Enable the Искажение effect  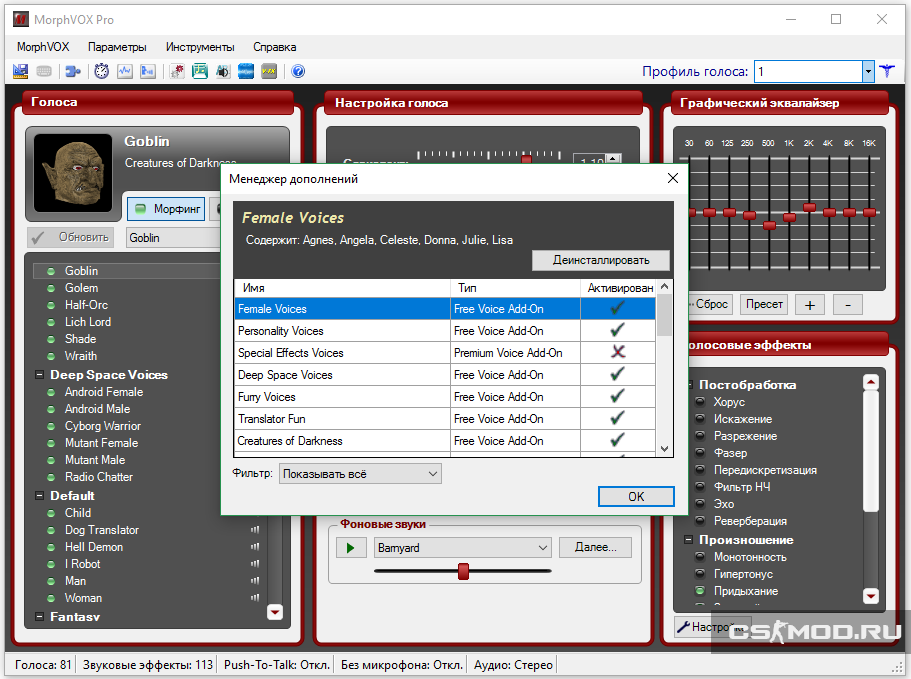click(701, 419)
